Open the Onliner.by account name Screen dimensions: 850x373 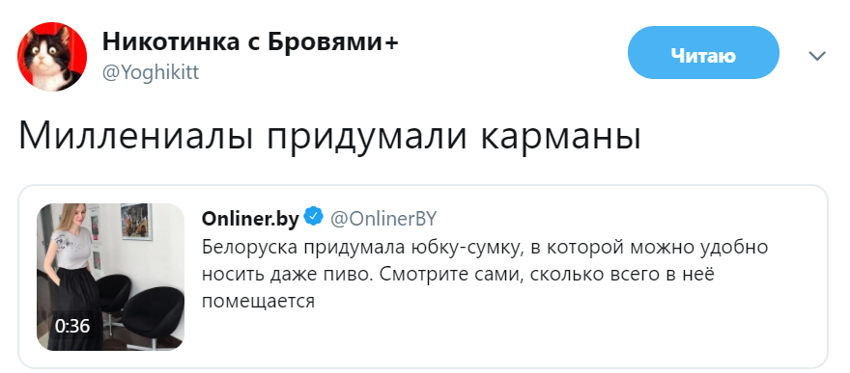tap(250, 218)
